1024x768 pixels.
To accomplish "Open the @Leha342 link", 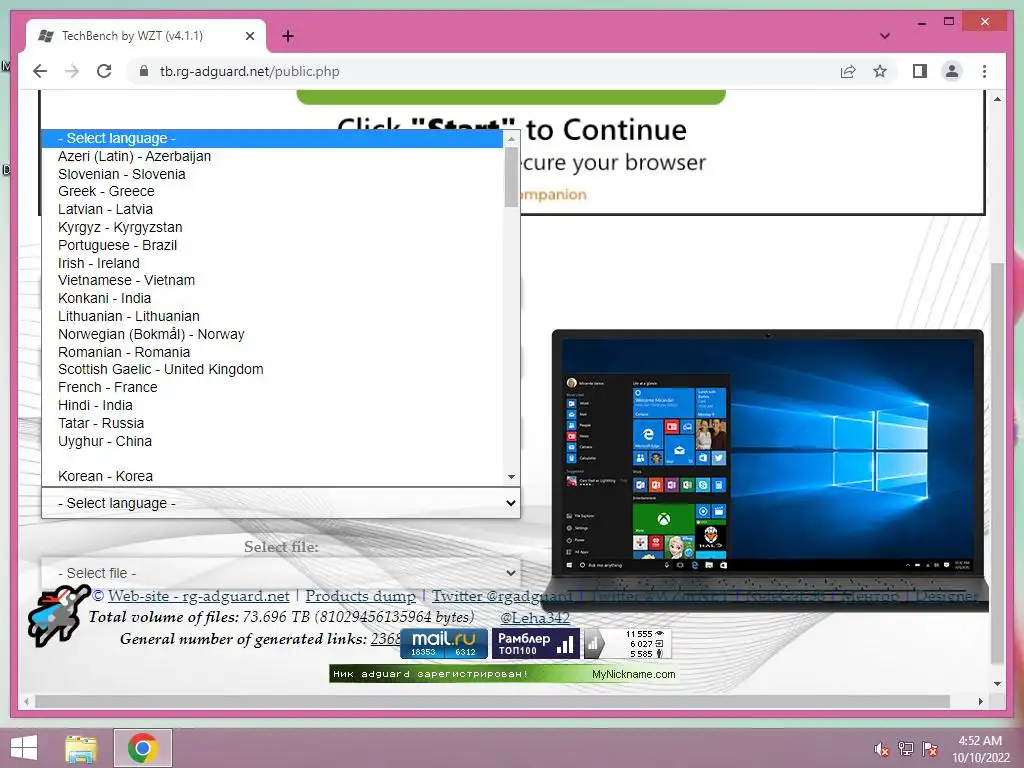I will [x=535, y=617].
